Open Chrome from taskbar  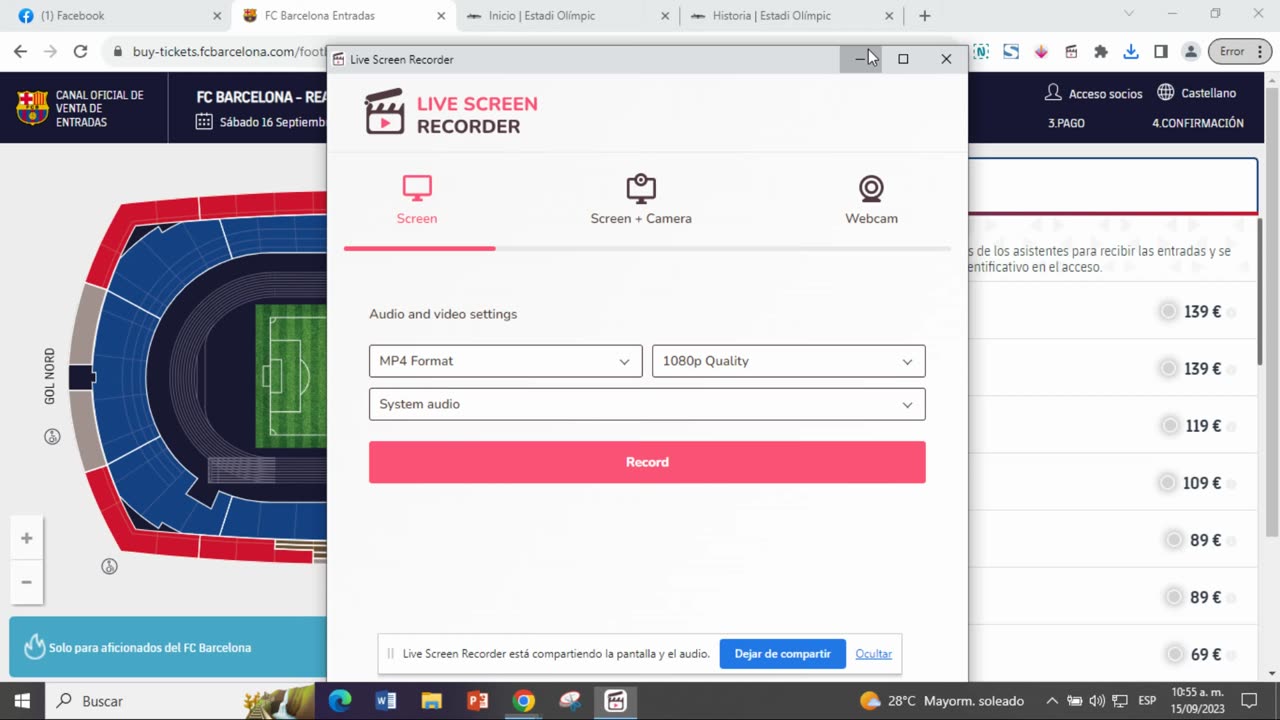[x=524, y=701]
